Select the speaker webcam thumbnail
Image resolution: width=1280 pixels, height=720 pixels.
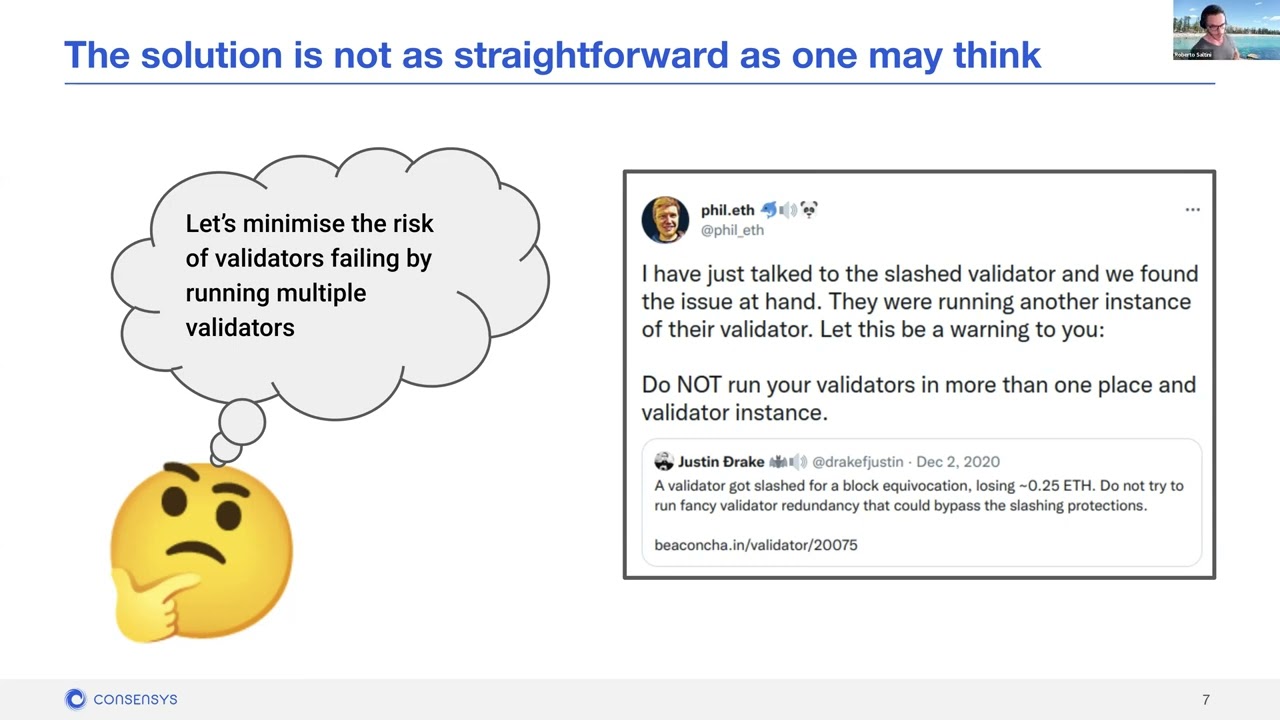click(1226, 30)
